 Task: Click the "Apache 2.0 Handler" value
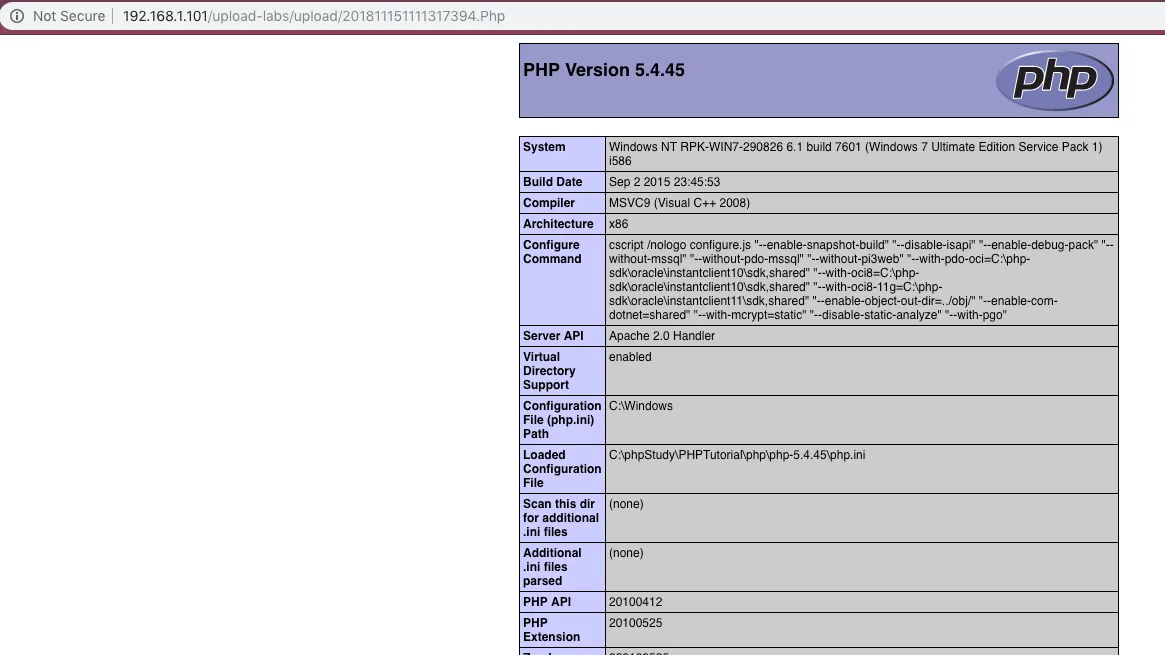662,336
